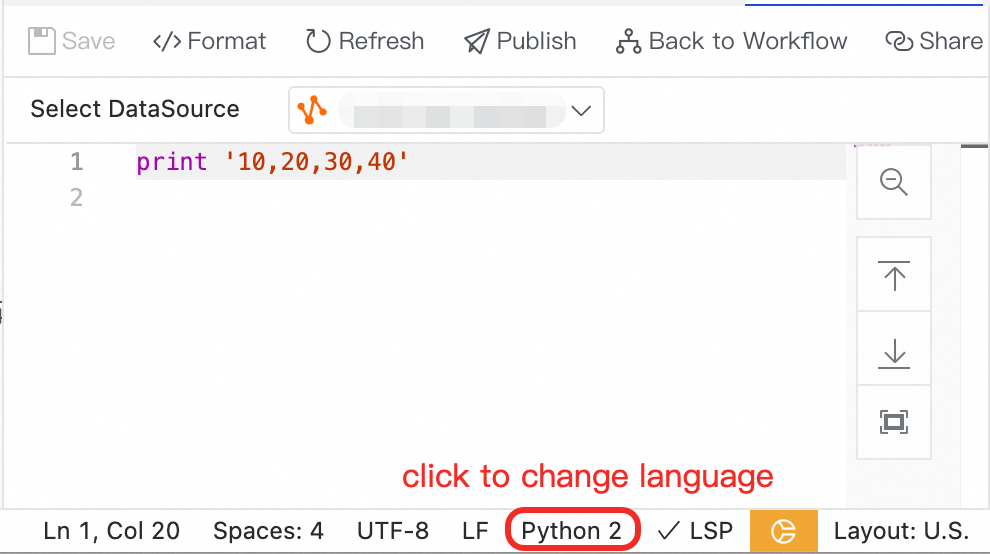Click the scroll-to-top arrow icon
This screenshot has height=554, width=990.
pyautogui.click(x=893, y=275)
